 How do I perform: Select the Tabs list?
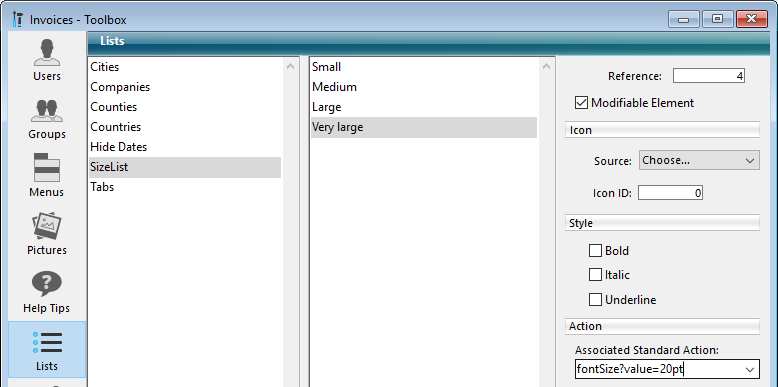185,187
